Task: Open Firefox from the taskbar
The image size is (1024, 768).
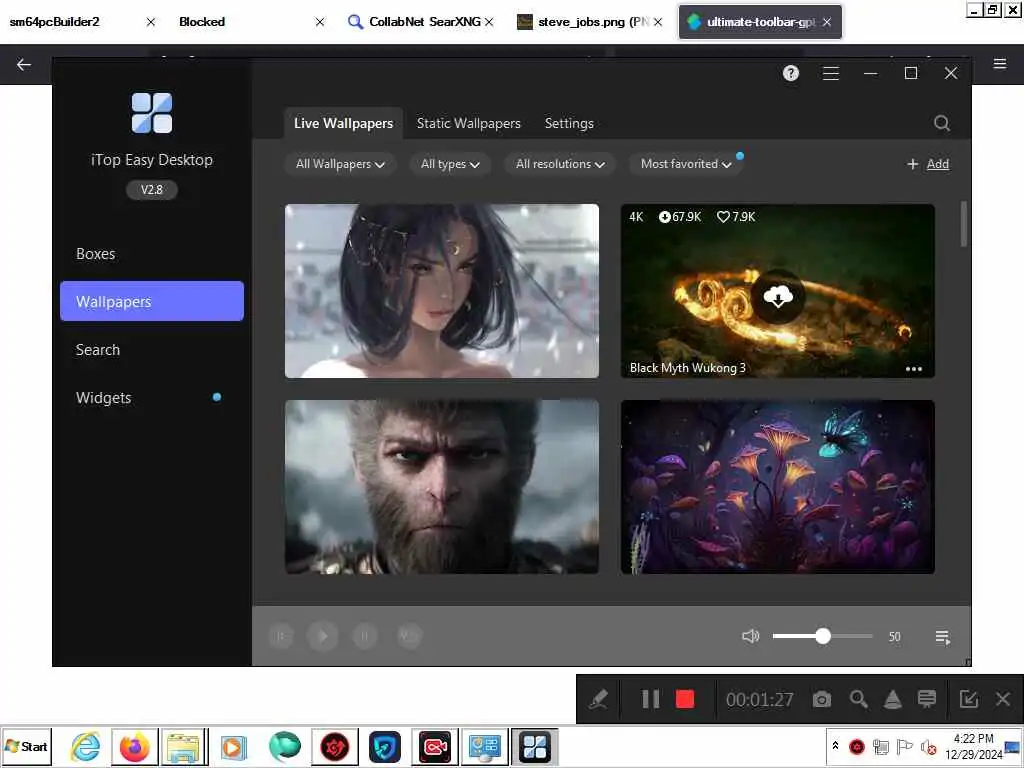Action: click(135, 746)
